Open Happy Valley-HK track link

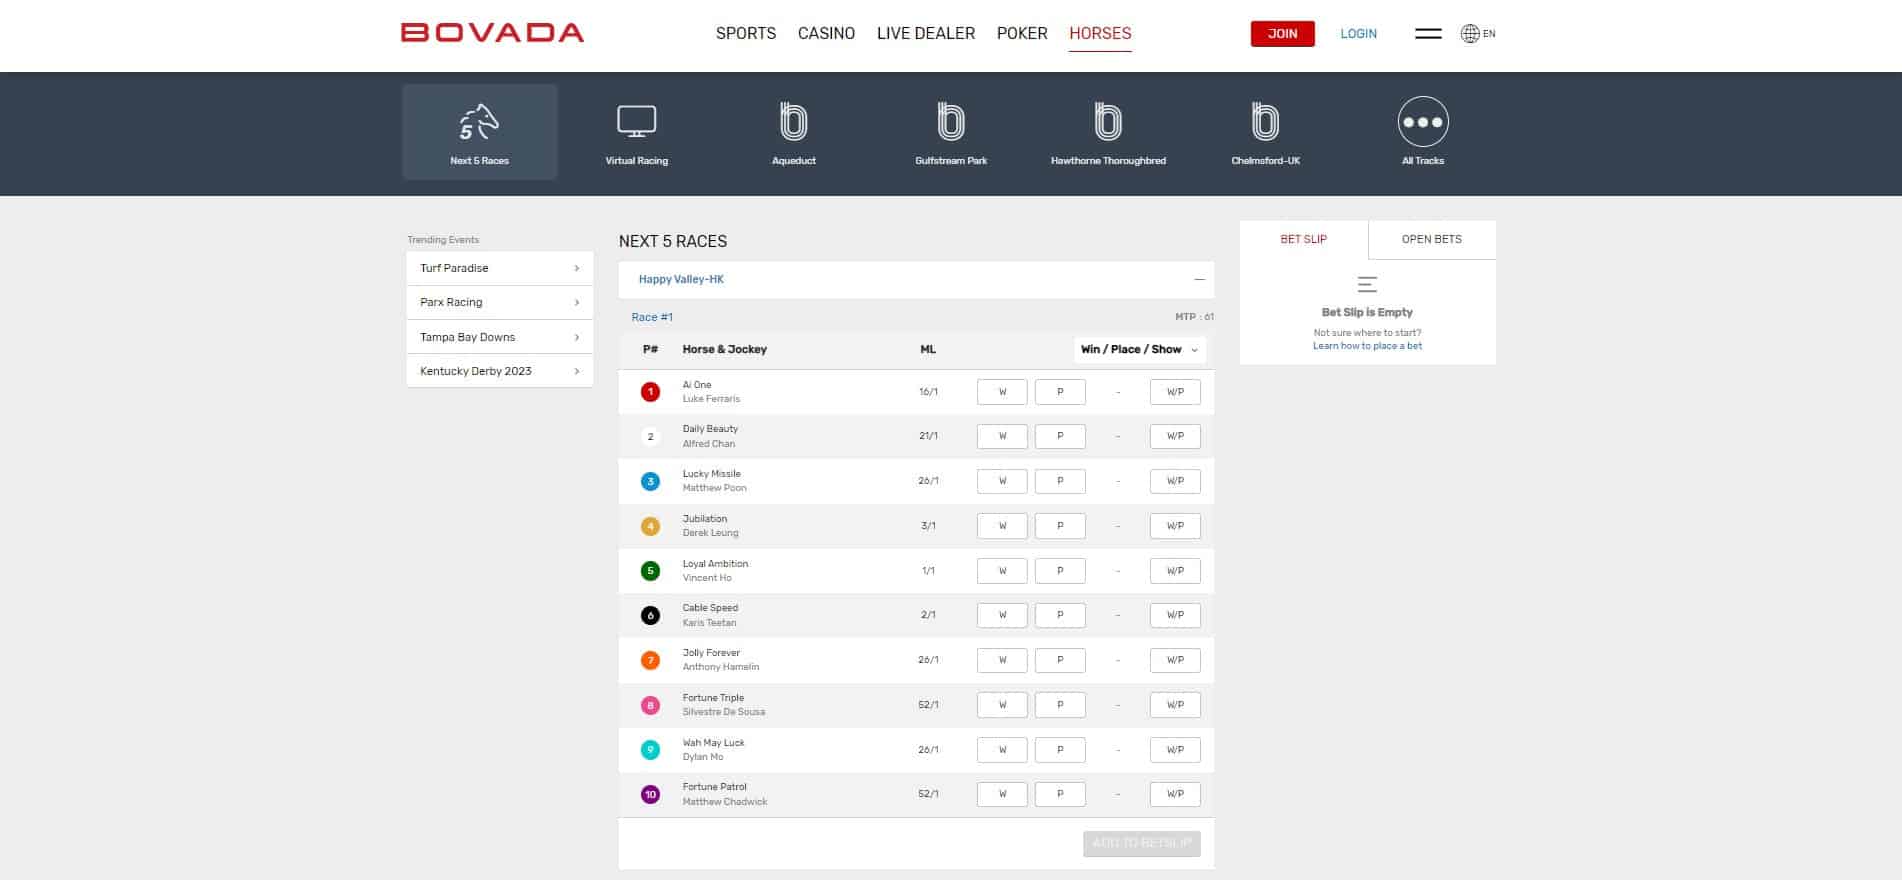(x=681, y=280)
